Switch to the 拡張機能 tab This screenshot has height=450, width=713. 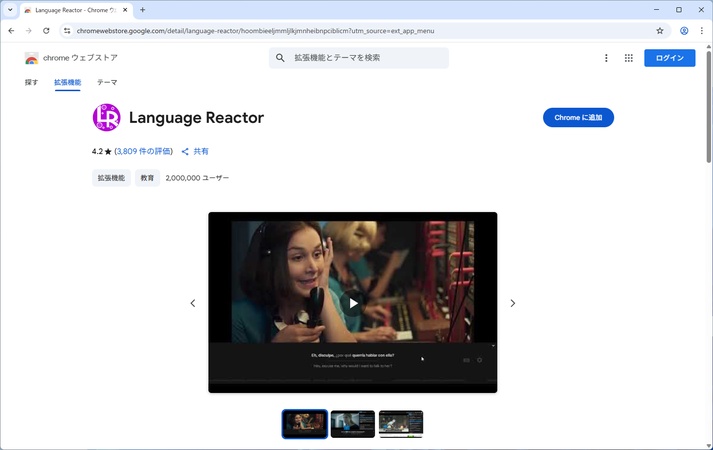coord(67,82)
